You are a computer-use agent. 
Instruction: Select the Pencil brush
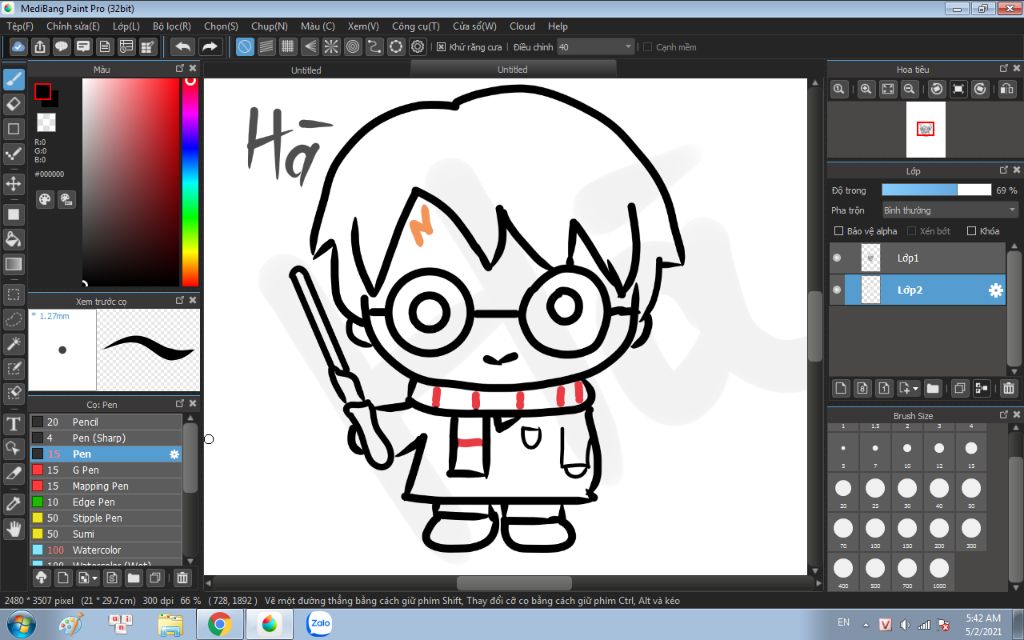pyautogui.click(x=106, y=422)
